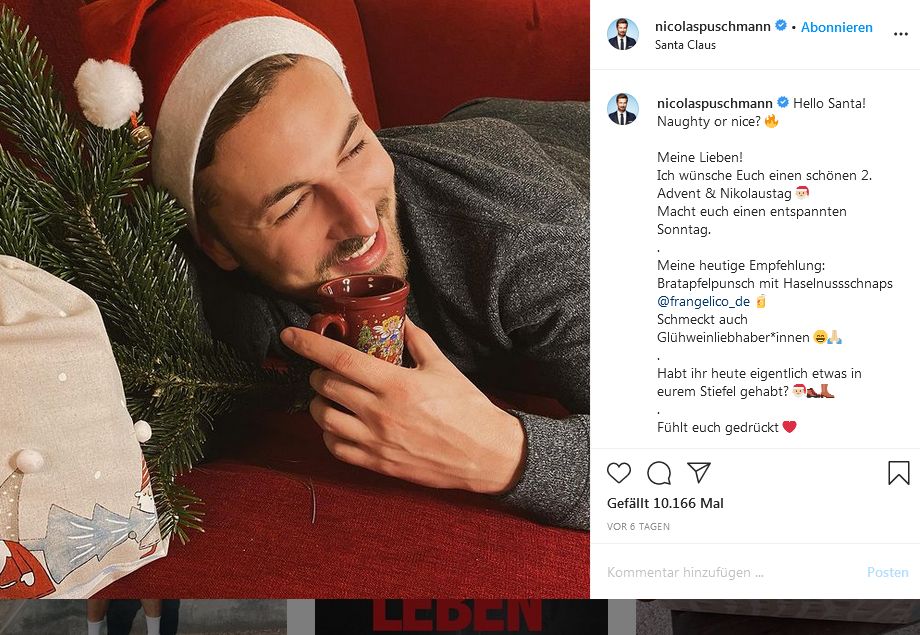The height and width of the screenshot is (635, 920).
Task: Open Santa Claus location link
Action: click(x=685, y=45)
